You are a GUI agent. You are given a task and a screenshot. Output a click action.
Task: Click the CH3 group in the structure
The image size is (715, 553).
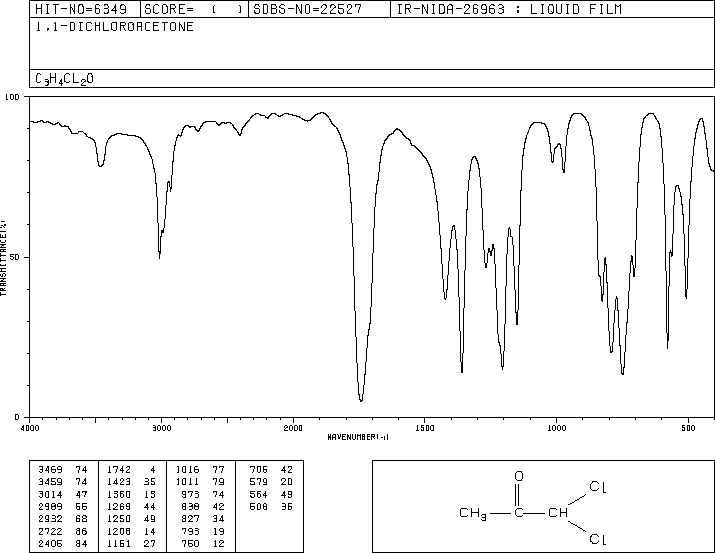(x=473, y=513)
